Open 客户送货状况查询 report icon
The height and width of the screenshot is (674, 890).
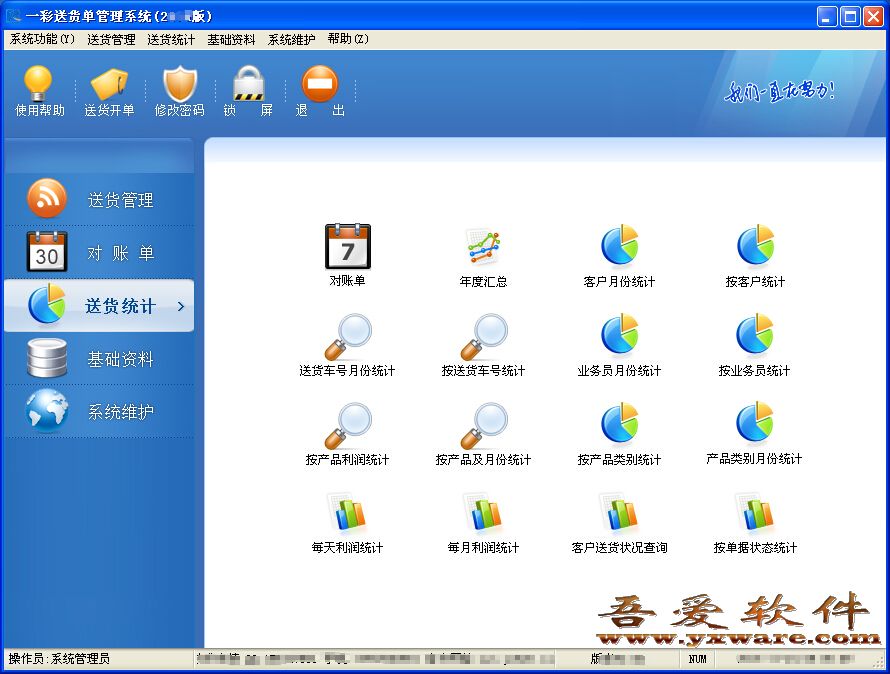coord(619,514)
